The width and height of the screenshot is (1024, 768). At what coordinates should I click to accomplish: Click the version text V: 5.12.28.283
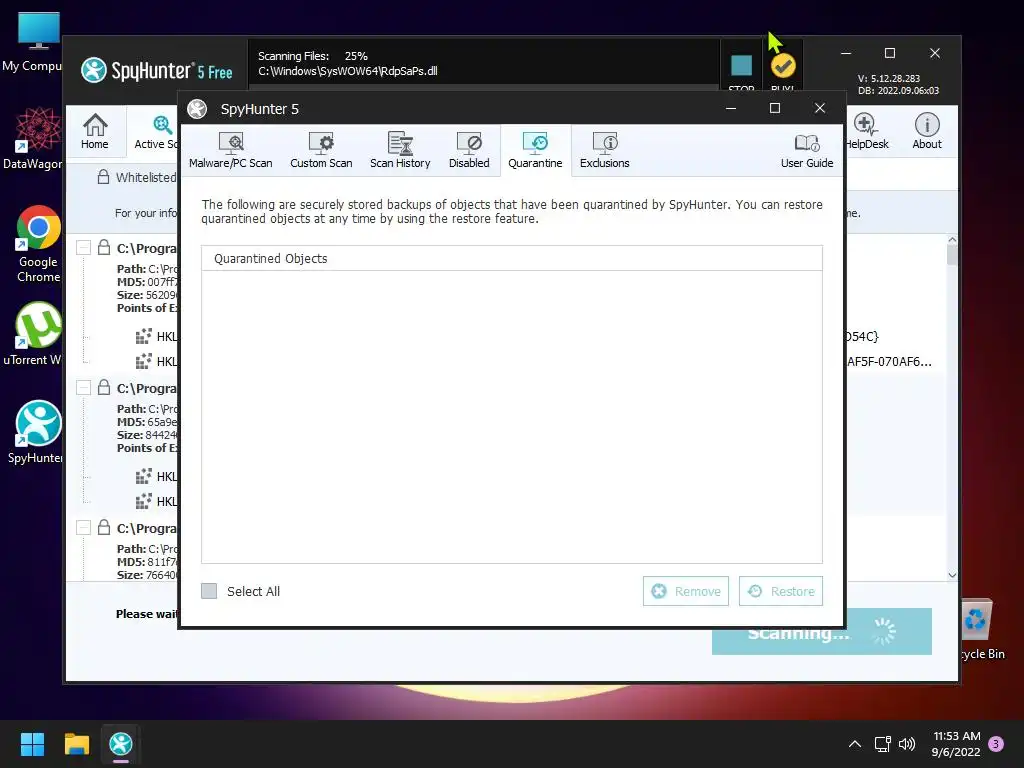pyautogui.click(x=889, y=78)
